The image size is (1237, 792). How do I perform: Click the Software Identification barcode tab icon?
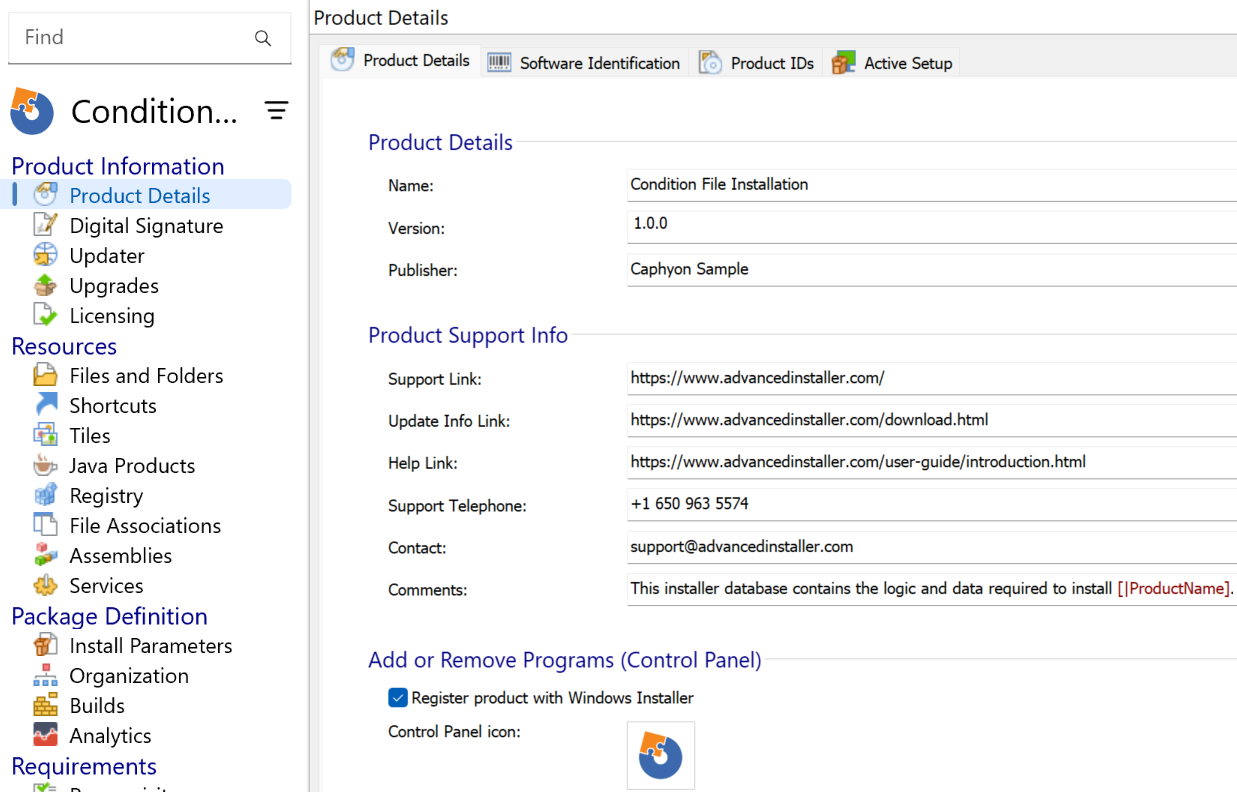(499, 62)
